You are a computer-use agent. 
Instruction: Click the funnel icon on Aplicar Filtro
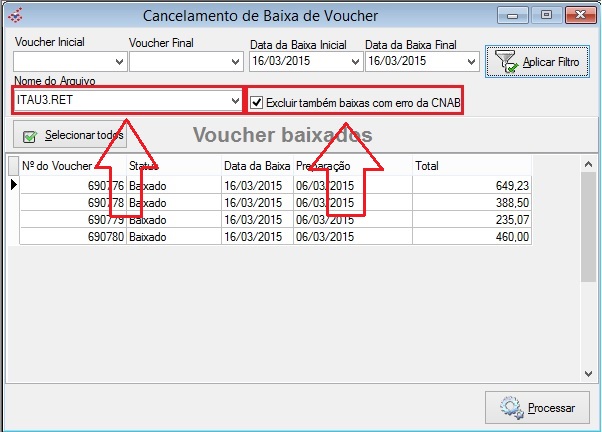point(505,62)
